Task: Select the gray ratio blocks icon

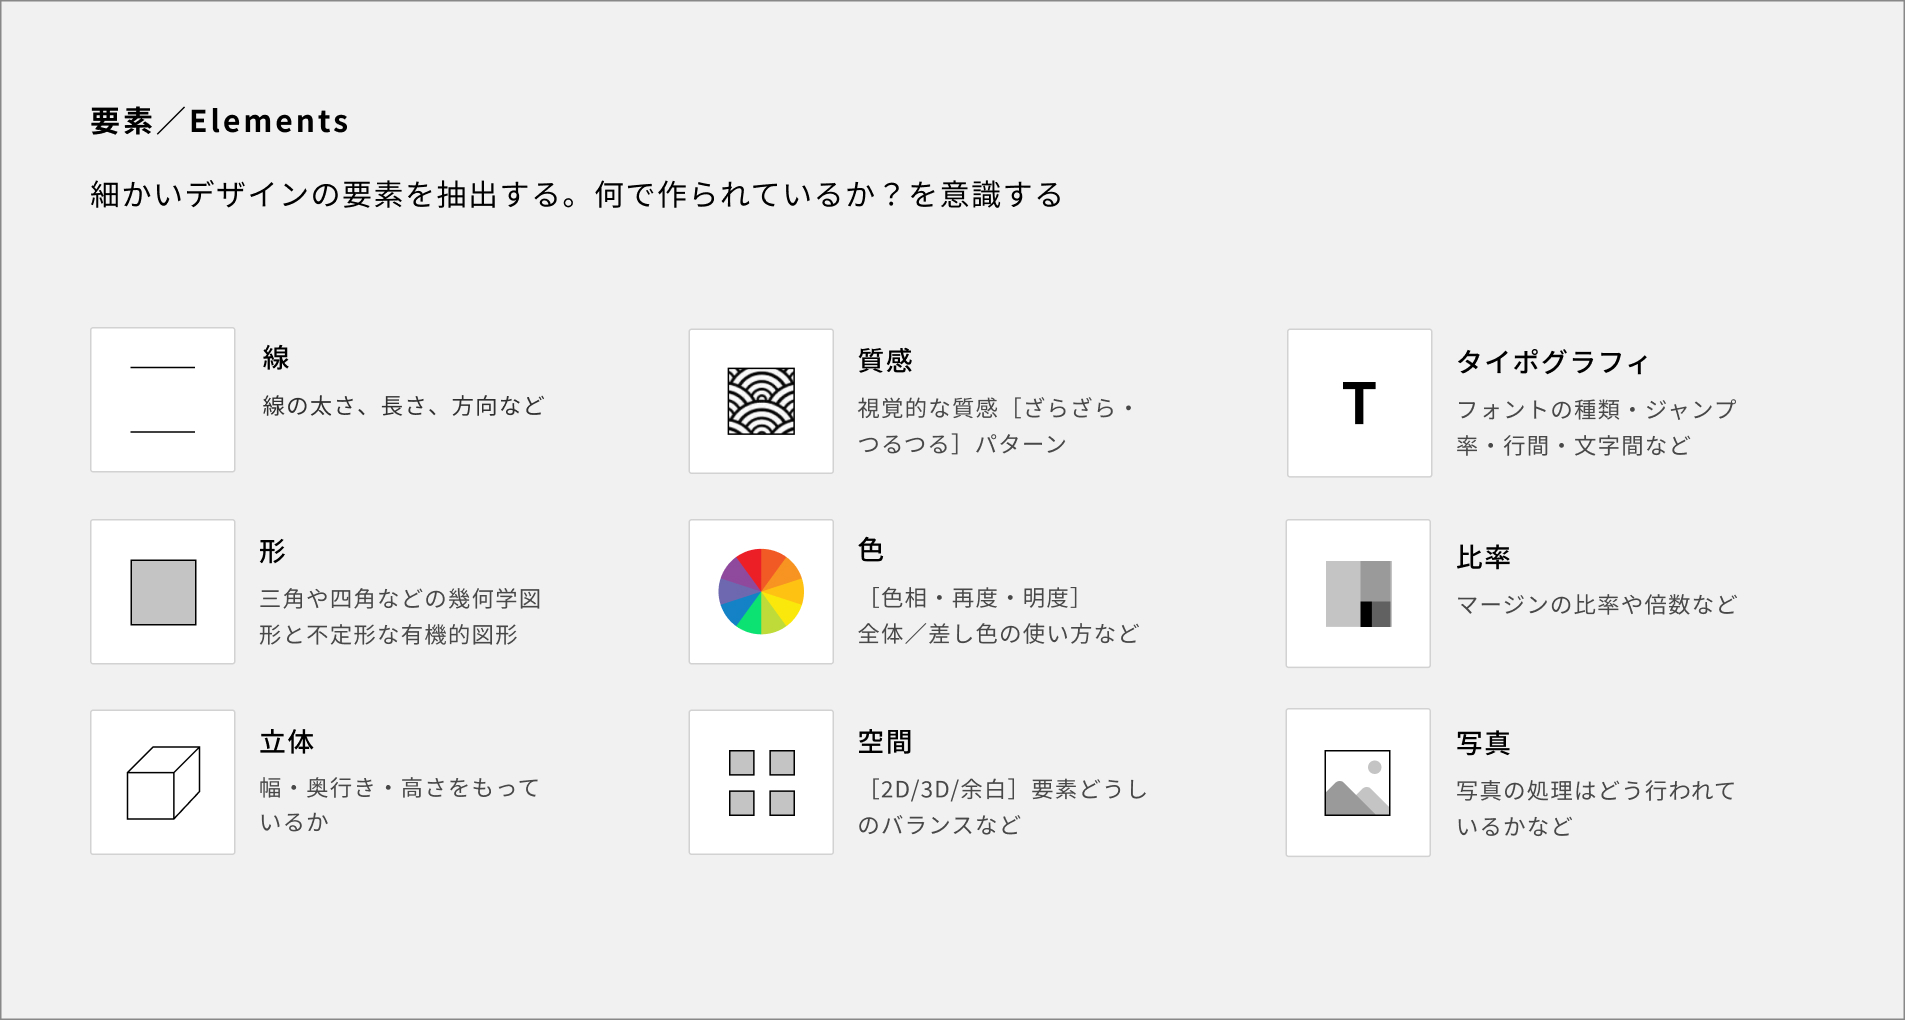Action: pos(1358,594)
